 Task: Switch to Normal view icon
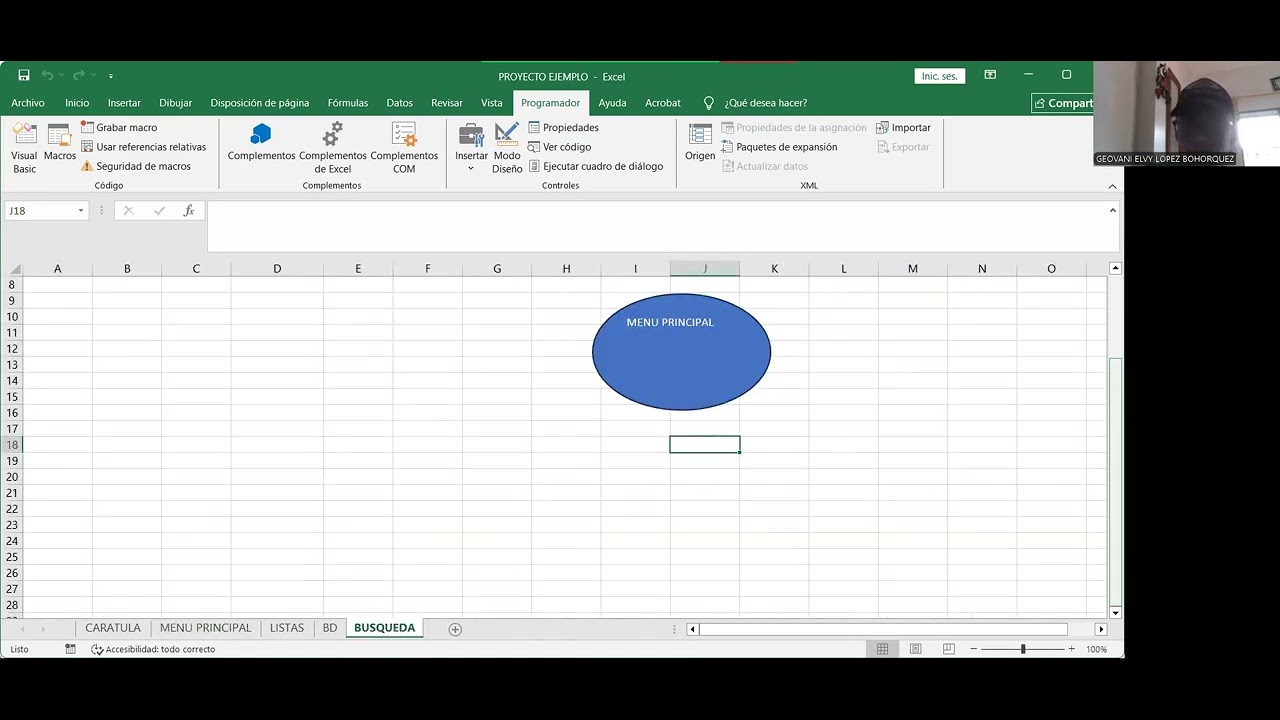(x=882, y=649)
